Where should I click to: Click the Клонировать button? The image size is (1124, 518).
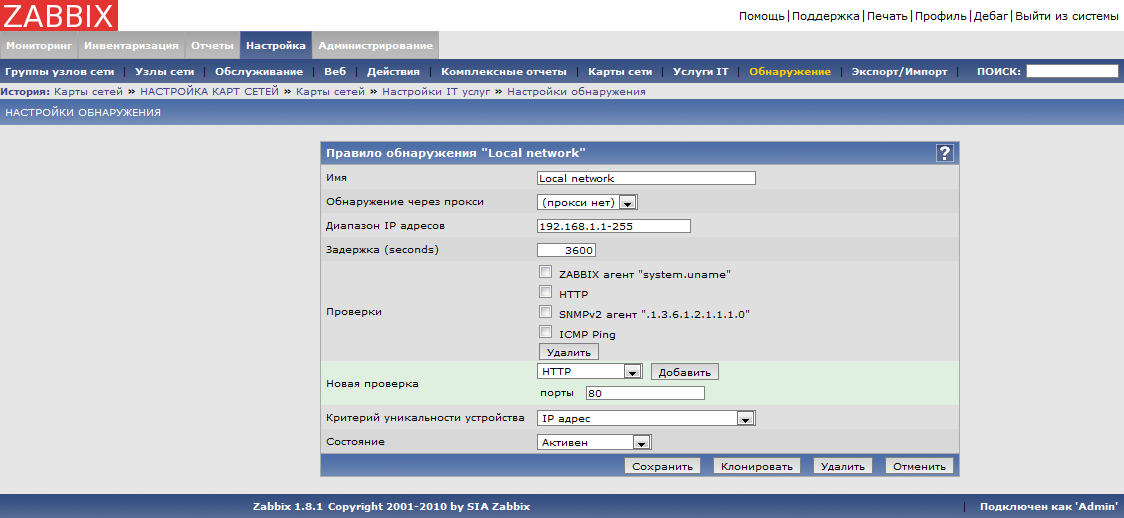coord(756,466)
